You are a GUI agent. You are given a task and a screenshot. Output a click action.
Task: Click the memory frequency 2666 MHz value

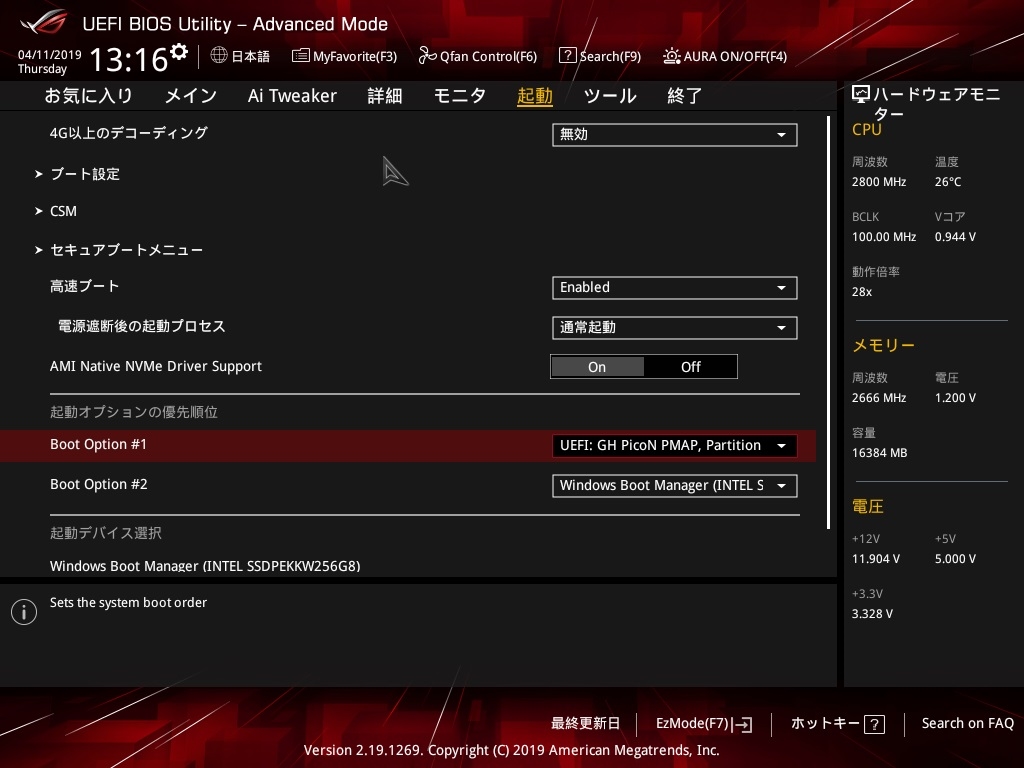[879, 398]
